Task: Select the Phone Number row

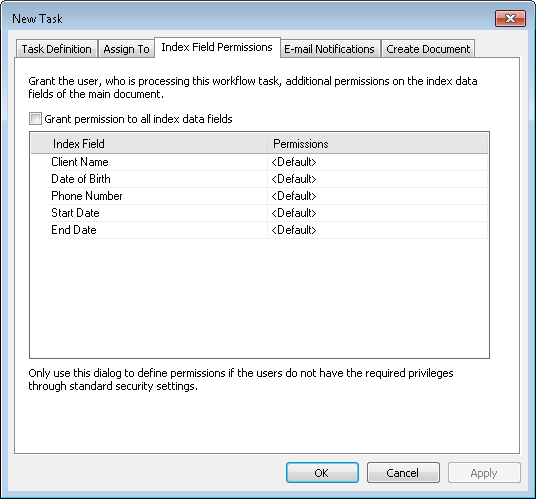Action: click(267, 196)
